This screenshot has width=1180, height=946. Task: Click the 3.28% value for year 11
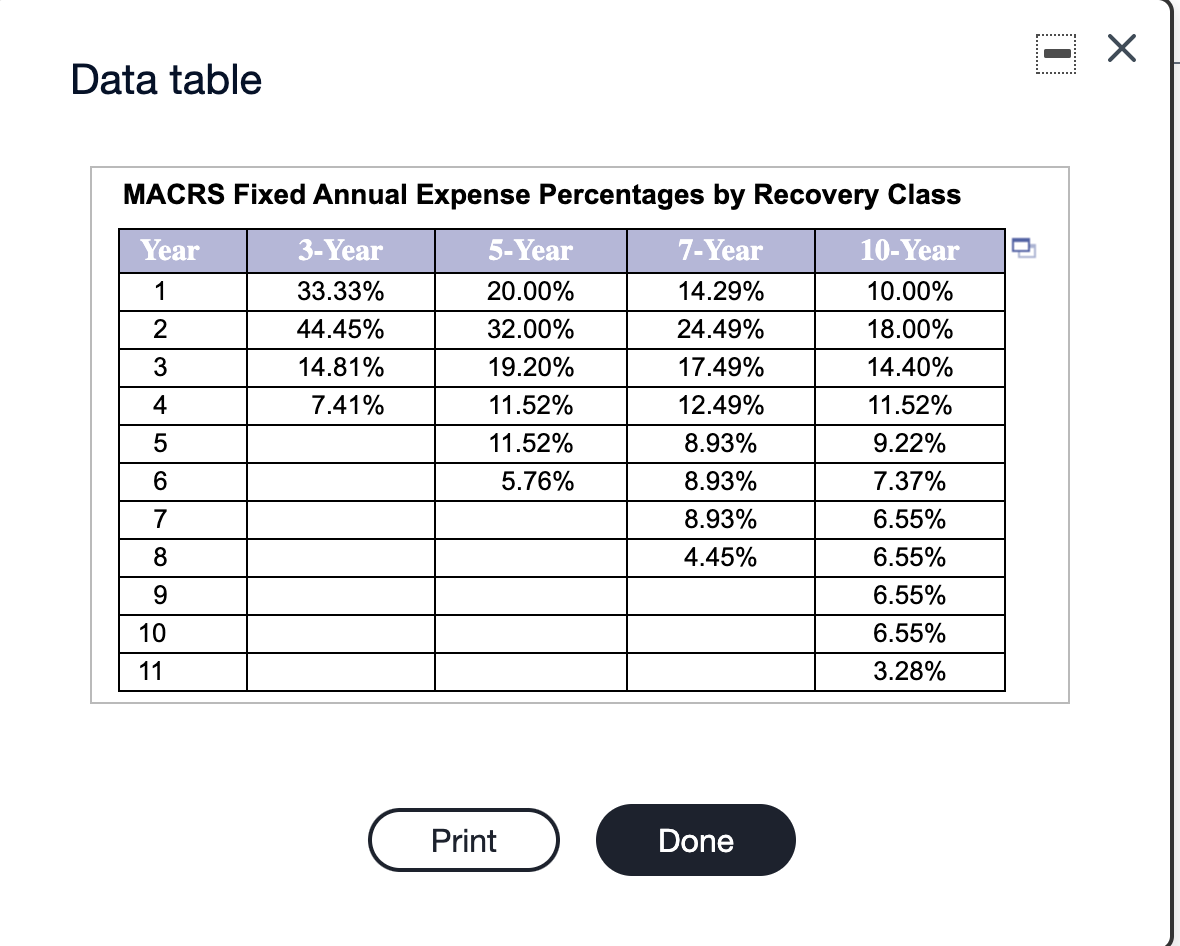909,671
